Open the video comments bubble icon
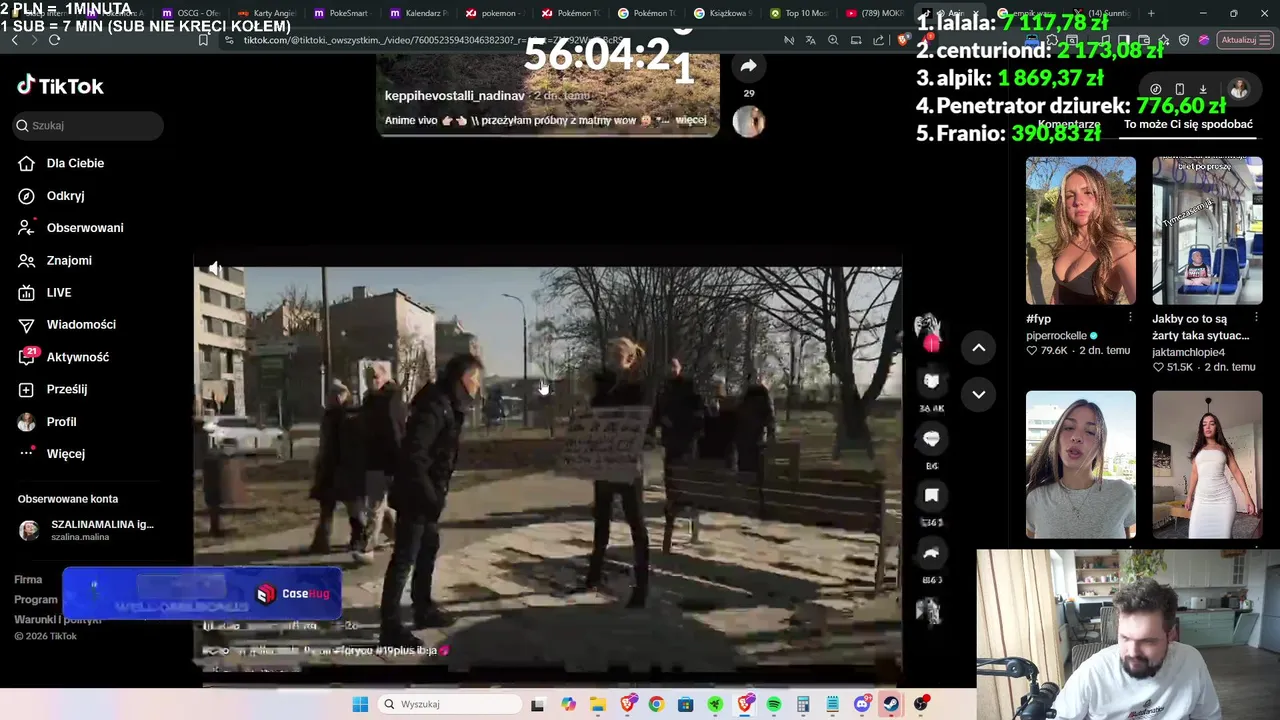 (931, 438)
